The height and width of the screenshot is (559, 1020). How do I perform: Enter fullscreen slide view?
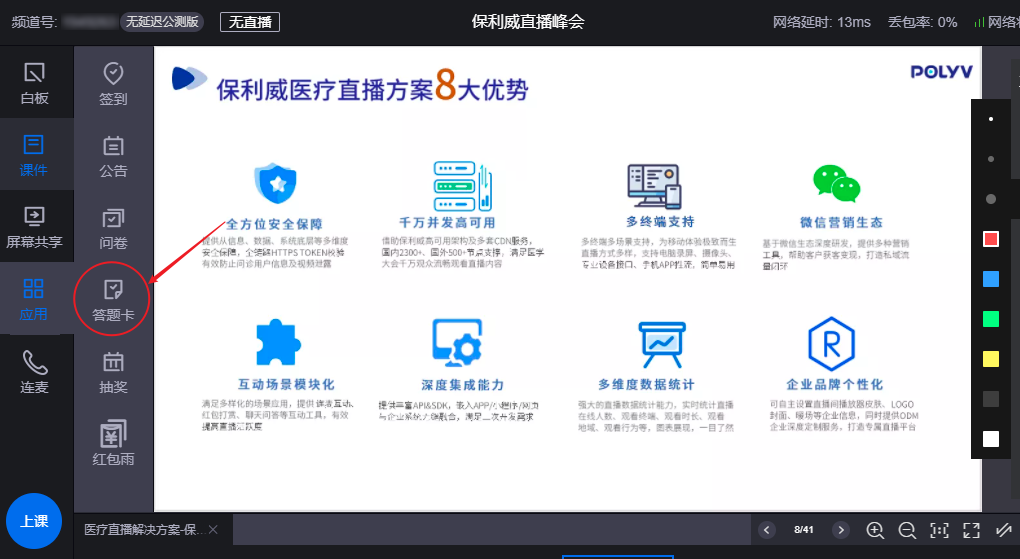(971, 530)
